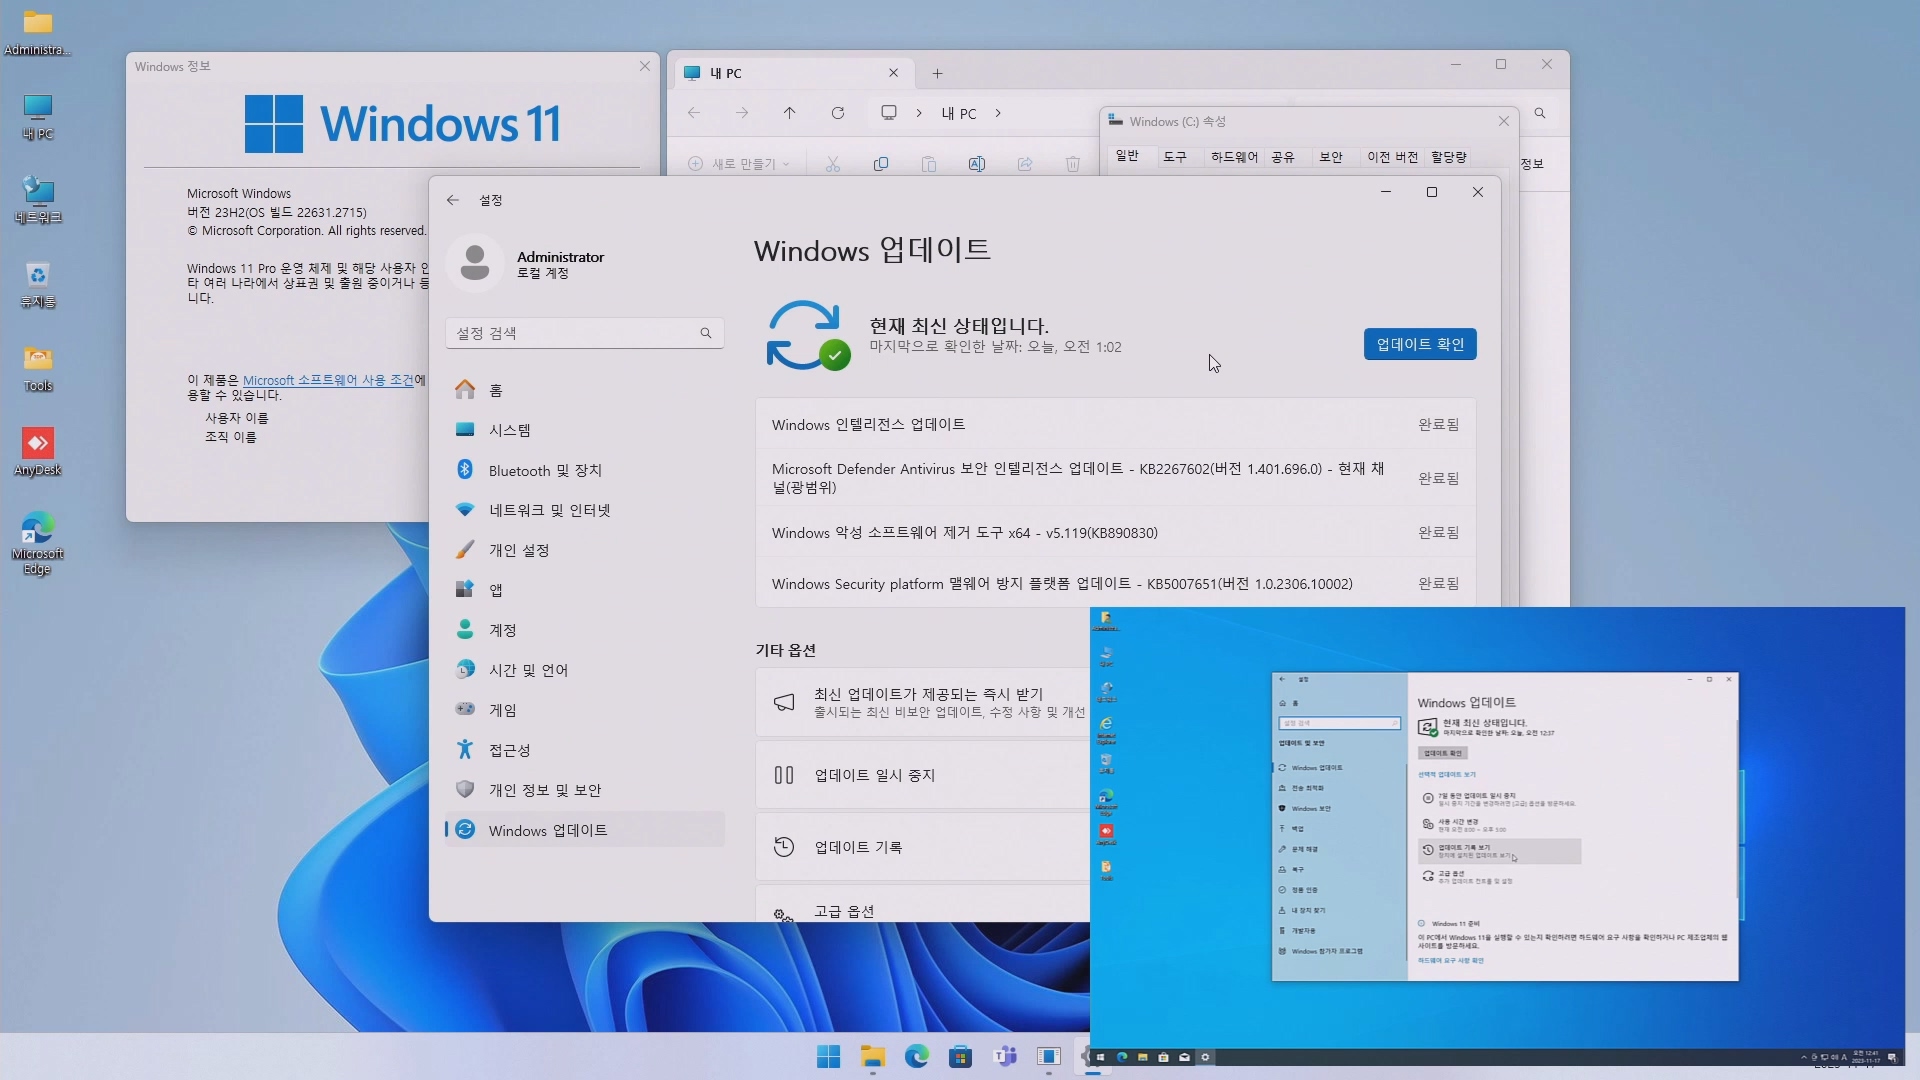
Task: Open 새로 만들기 dropdown in Explorer
Action: [739, 164]
